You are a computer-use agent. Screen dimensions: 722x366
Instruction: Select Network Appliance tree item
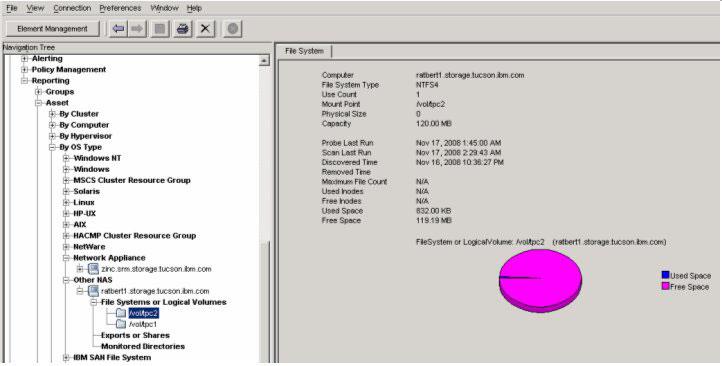(109, 257)
